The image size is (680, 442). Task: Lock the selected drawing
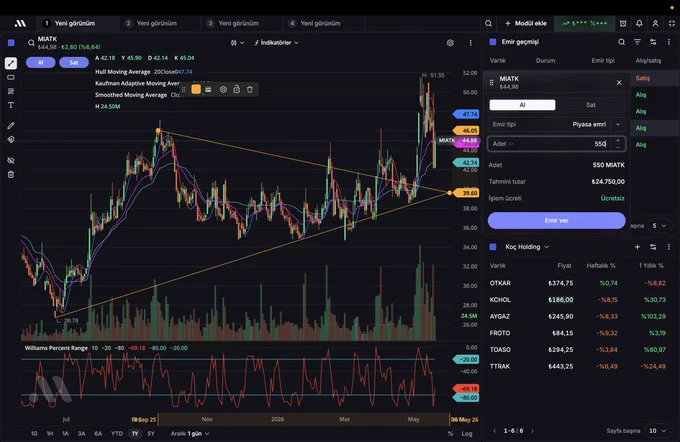(x=236, y=89)
